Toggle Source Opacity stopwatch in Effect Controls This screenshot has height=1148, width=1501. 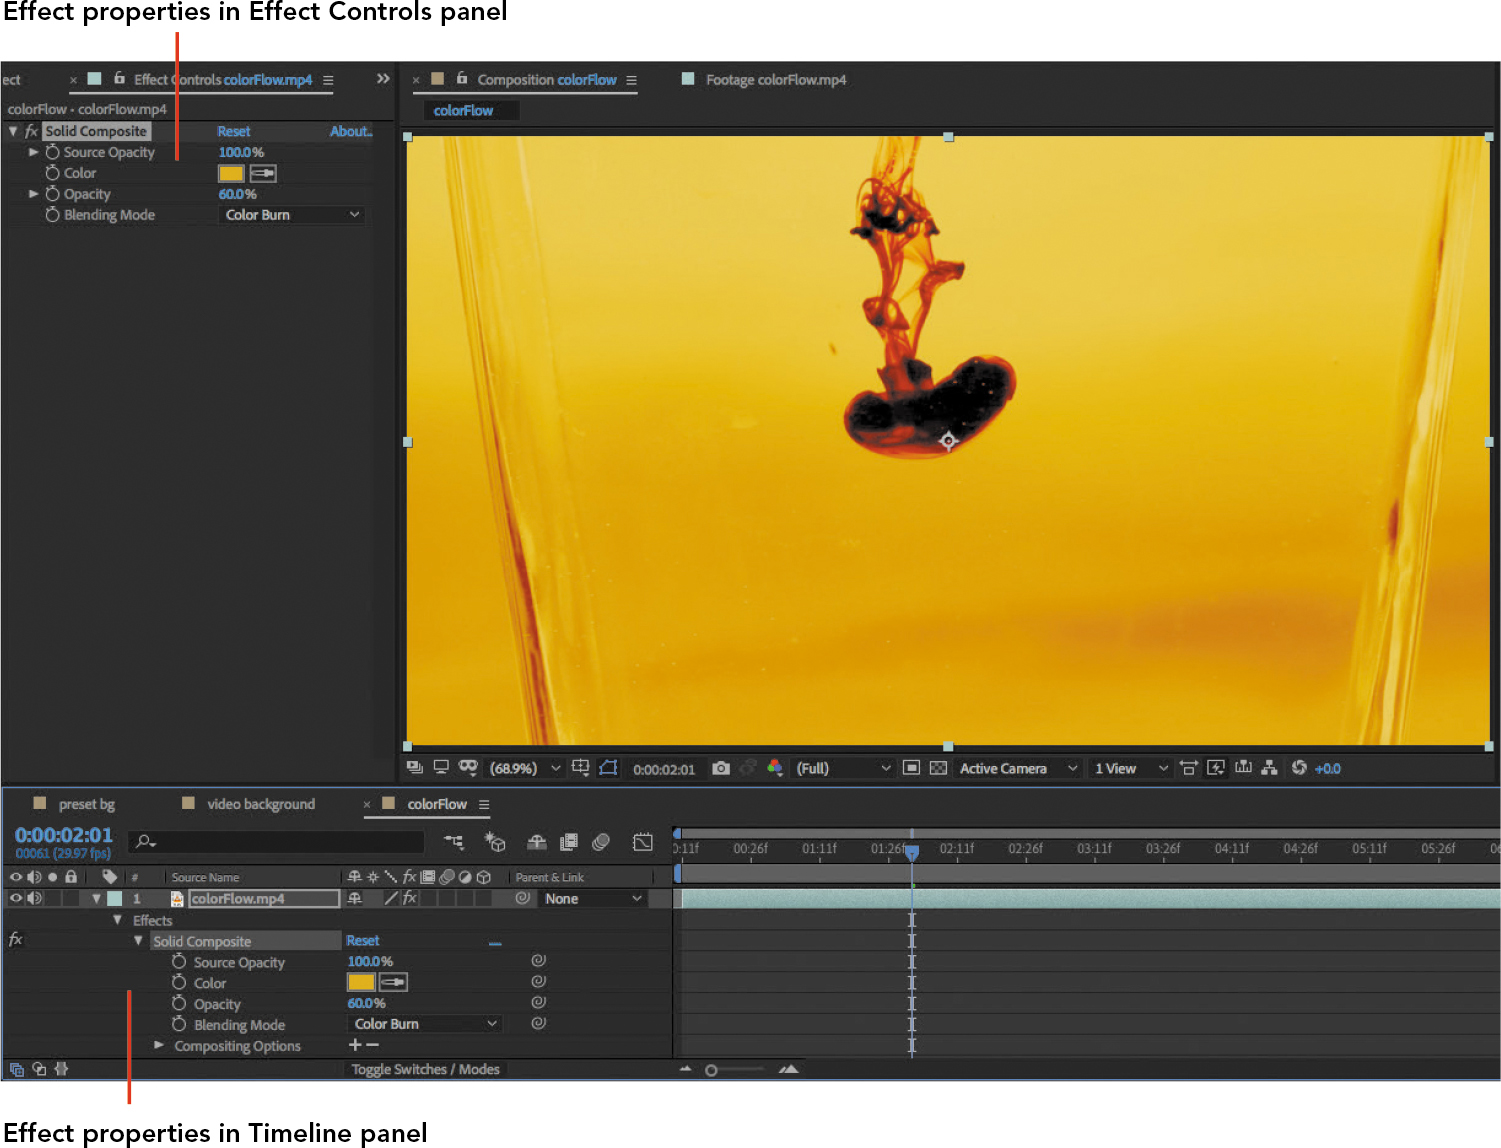[x=52, y=152]
